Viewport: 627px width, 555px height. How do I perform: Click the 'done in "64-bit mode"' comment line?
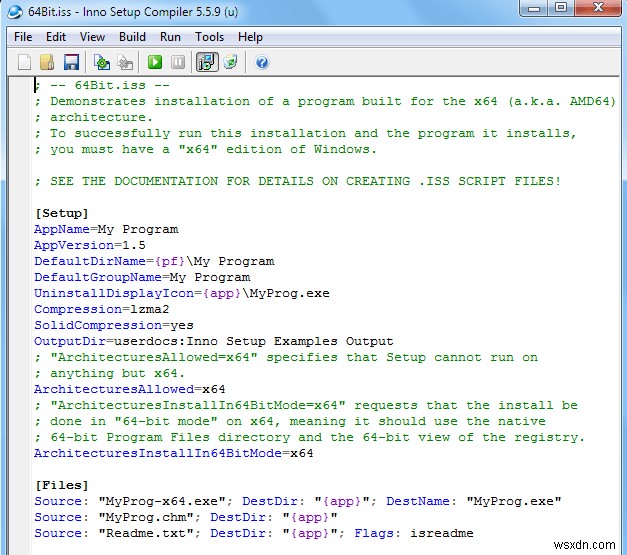pyautogui.click(x=290, y=421)
